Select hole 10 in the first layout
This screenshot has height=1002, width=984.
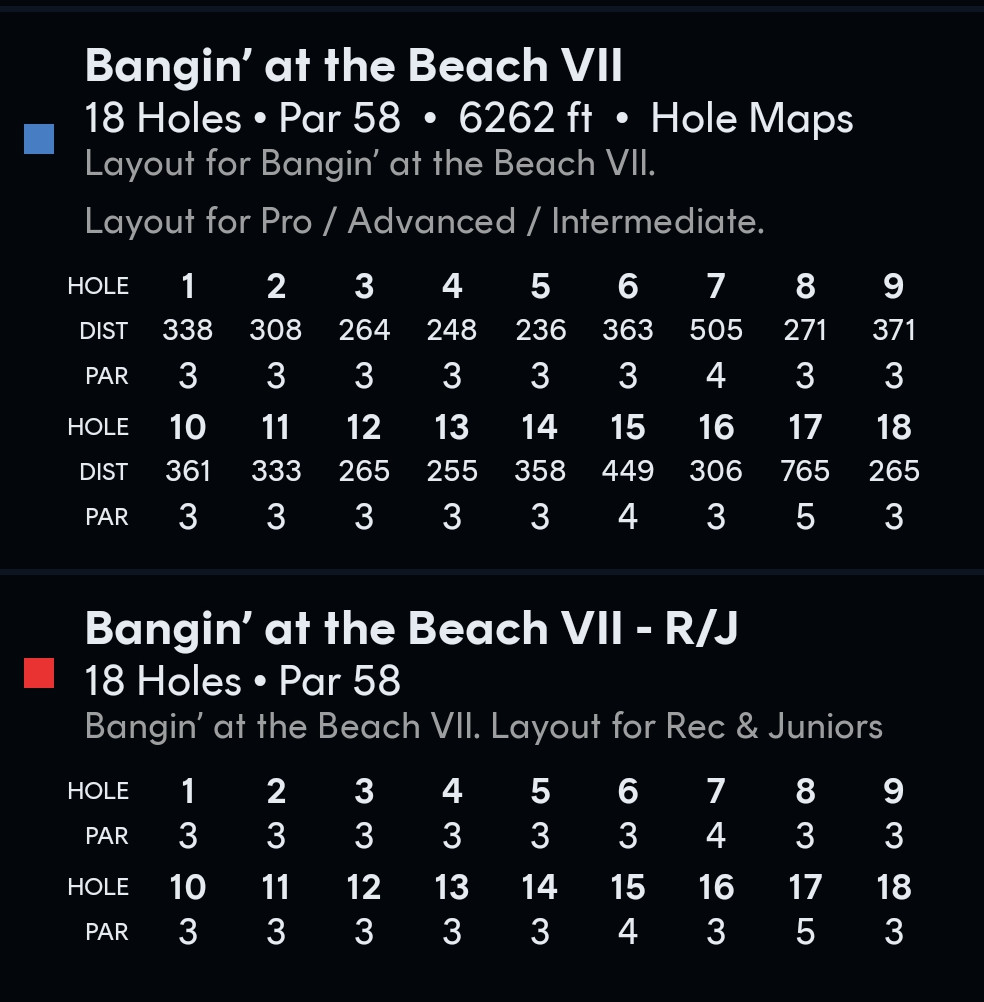(x=187, y=427)
